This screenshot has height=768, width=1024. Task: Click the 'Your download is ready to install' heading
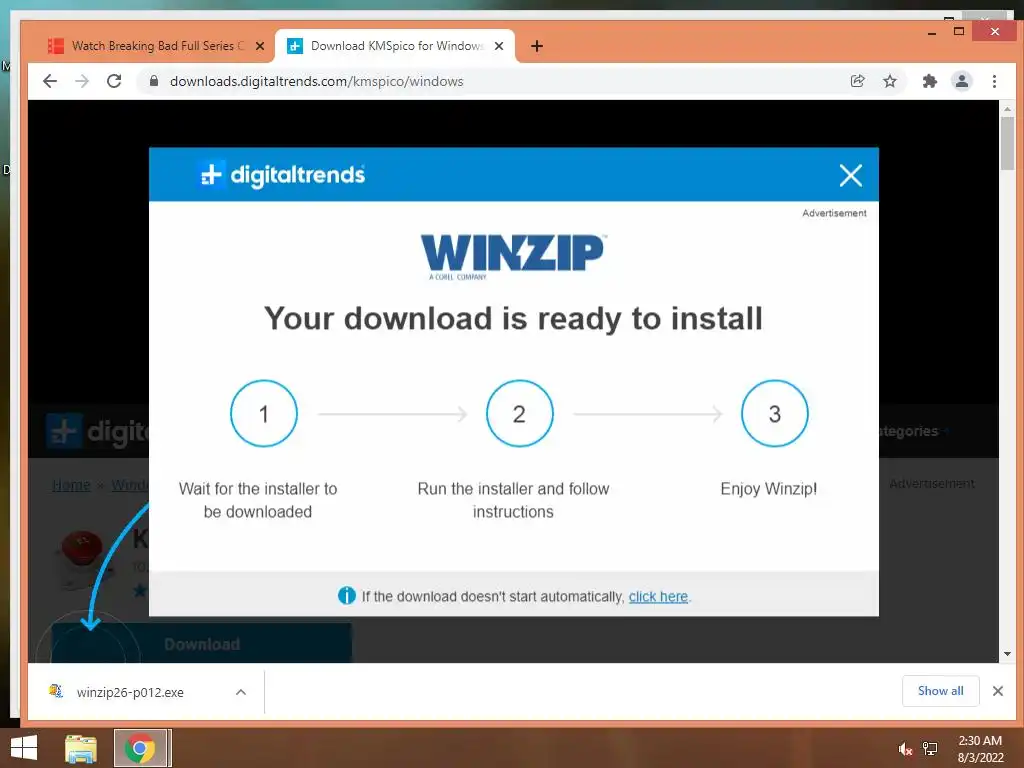tap(513, 319)
